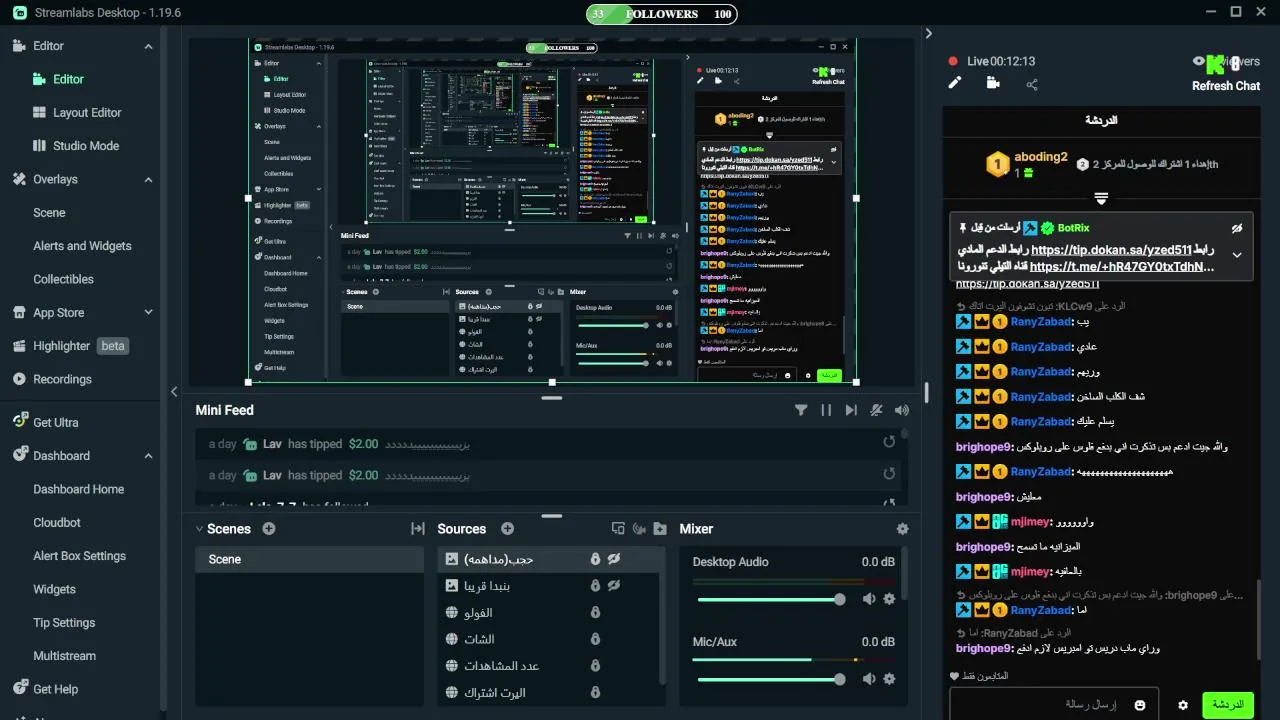
Task: Click the Recordings sidebar icon
Action: tap(20, 379)
